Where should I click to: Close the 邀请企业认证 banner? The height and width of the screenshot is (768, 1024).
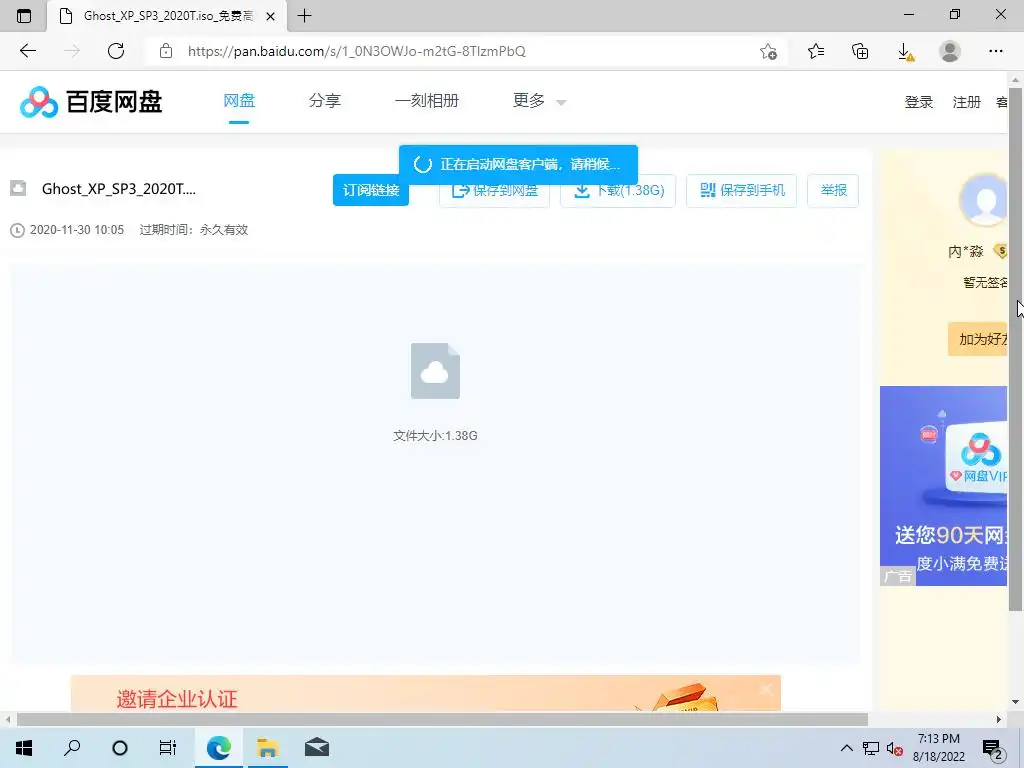point(767,688)
